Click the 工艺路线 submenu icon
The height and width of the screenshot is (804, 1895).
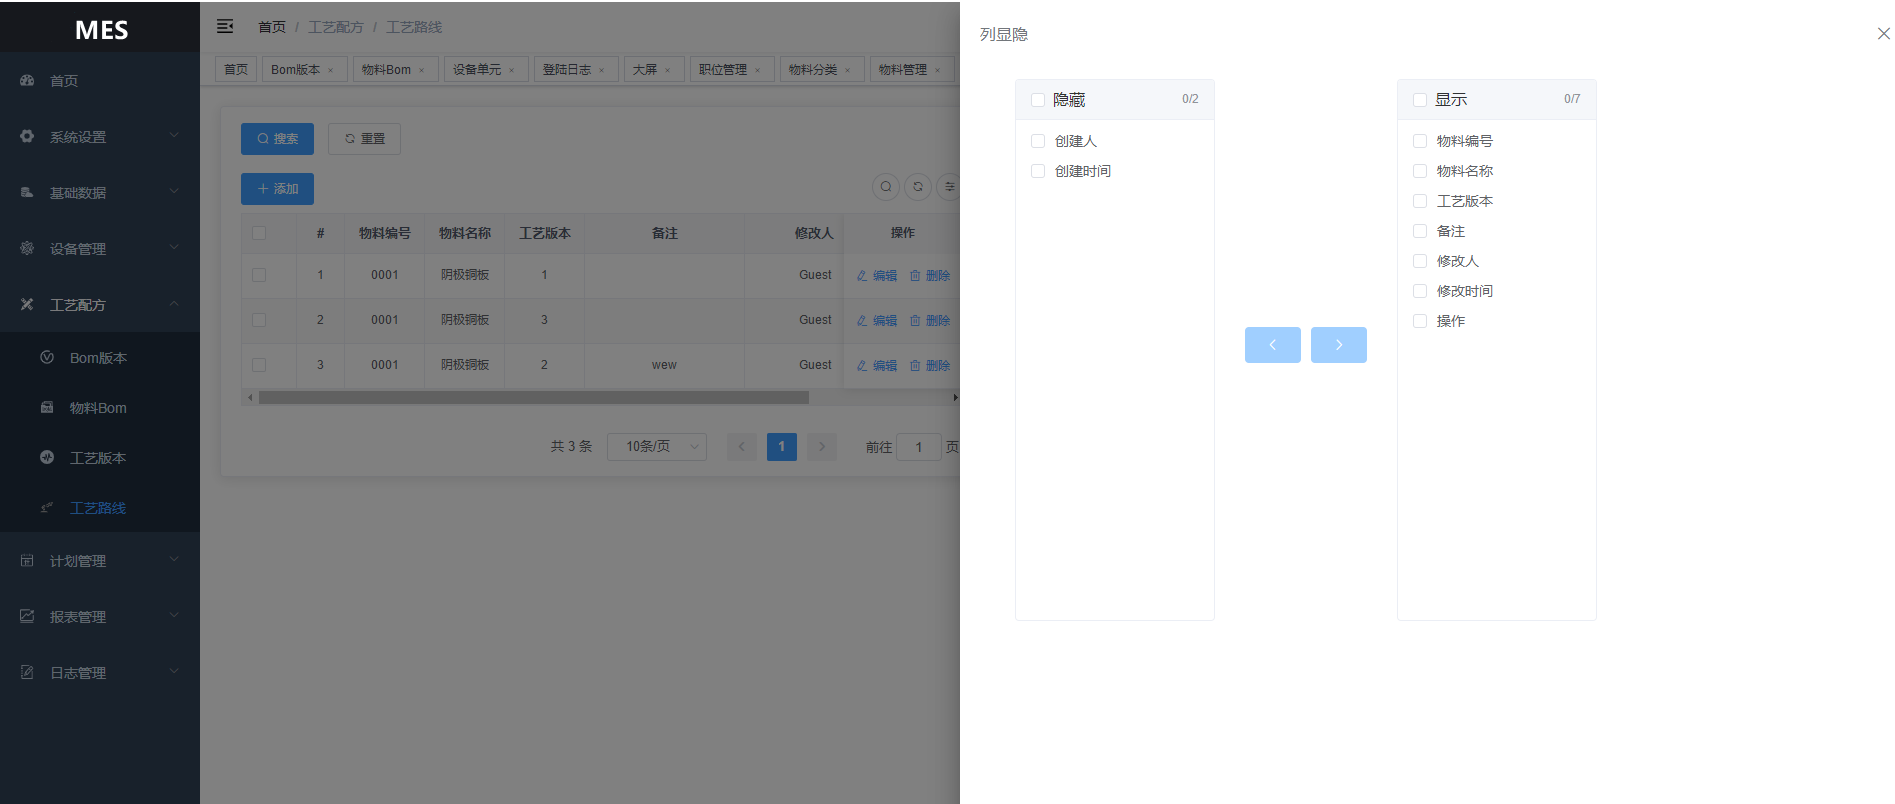click(x=47, y=507)
